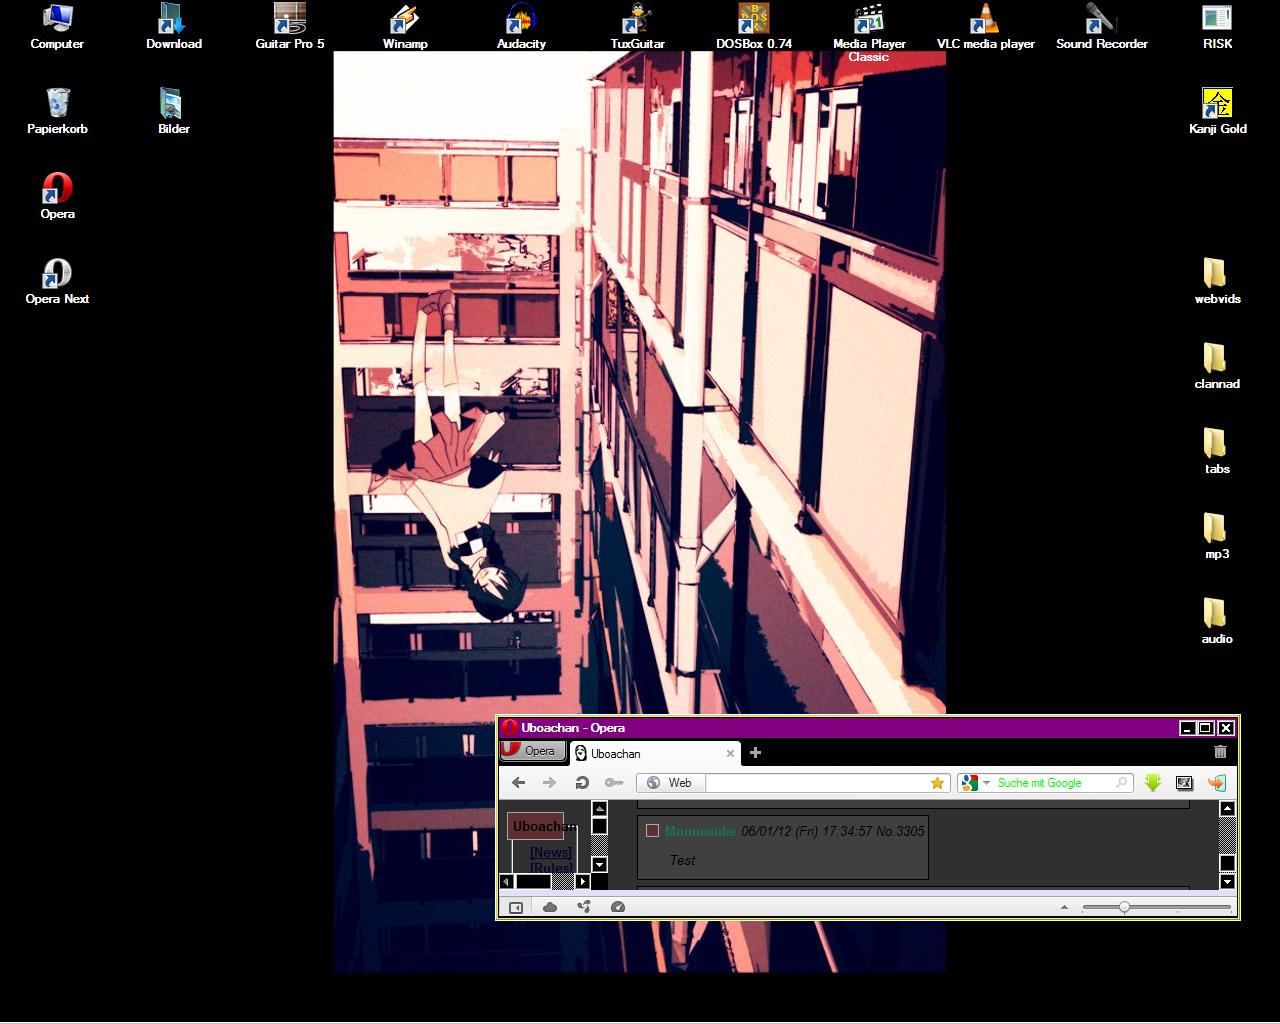Open Audacity desktop shortcut

(521, 26)
